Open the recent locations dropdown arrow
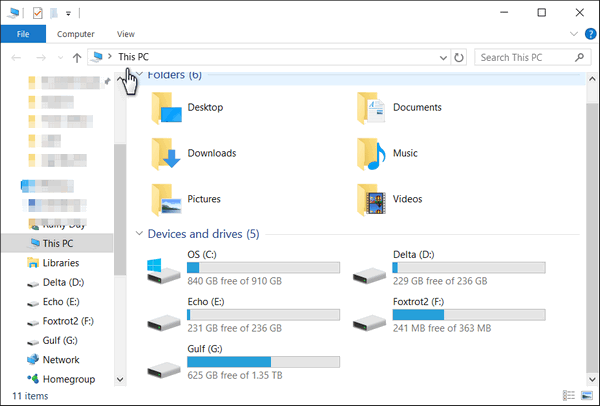Viewport: 600px width, 406px height. click(60, 58)
